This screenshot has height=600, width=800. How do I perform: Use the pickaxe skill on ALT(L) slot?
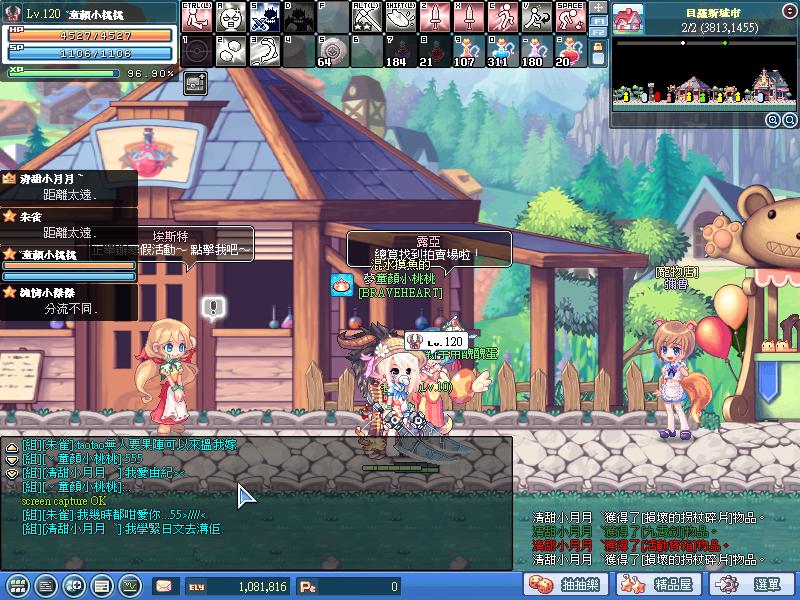pos(367,17)
